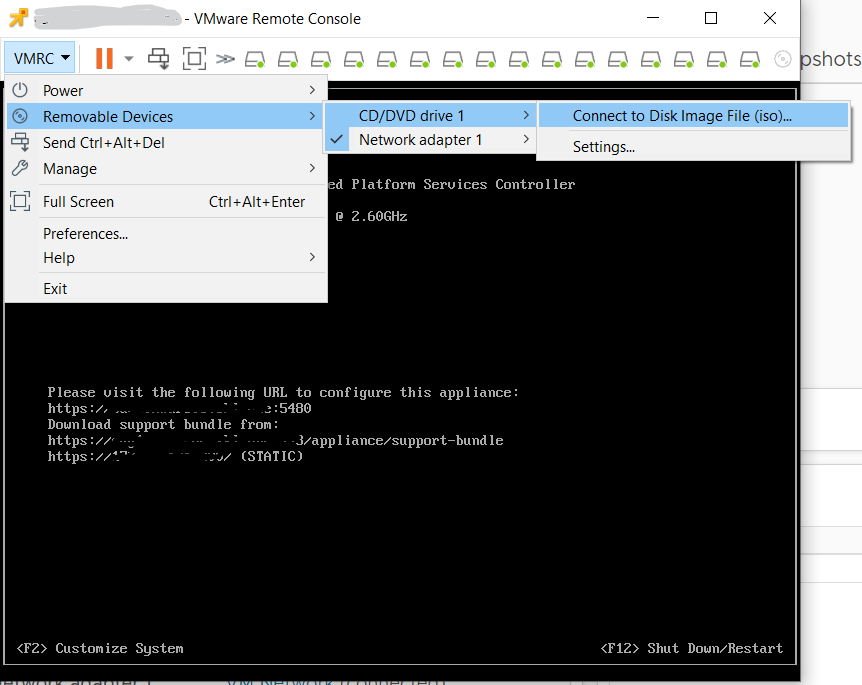Click the VMware Remote Console title bar icon

tap(18, 18)
